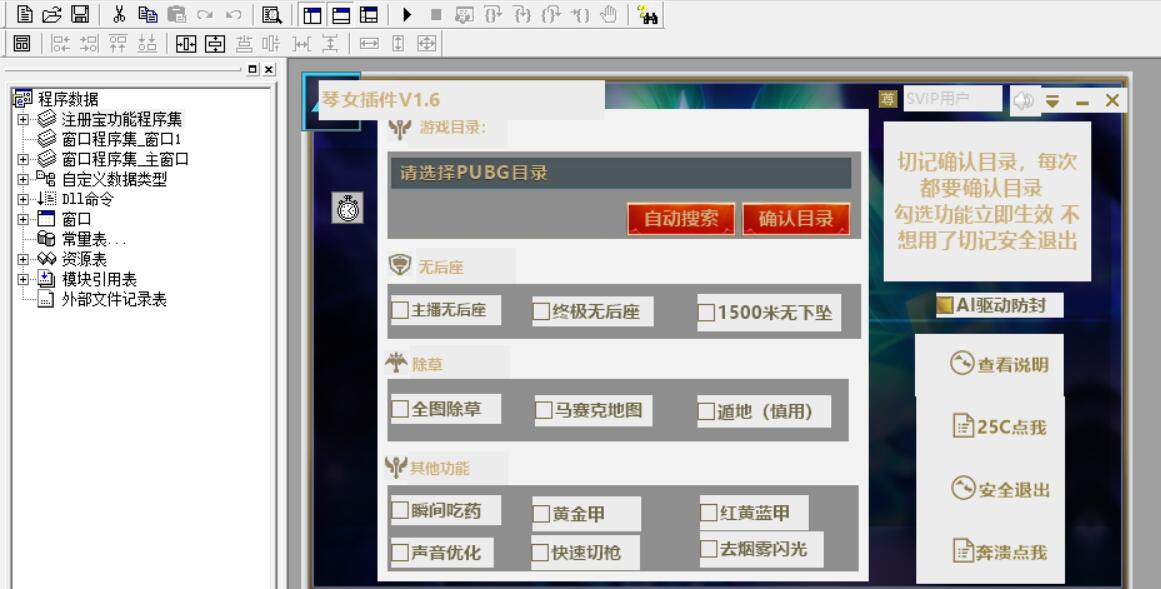Click the red 自动搜索 button
The image size is (1161, 589).
point(681,219)
